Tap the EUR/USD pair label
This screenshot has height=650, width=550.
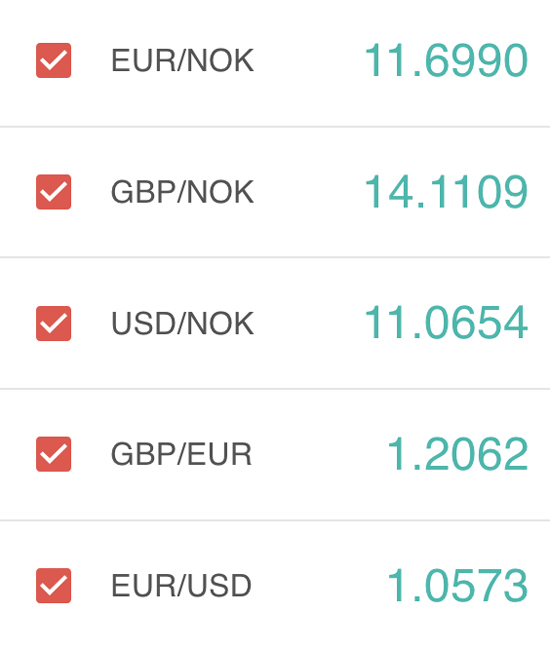coord(182,585)
